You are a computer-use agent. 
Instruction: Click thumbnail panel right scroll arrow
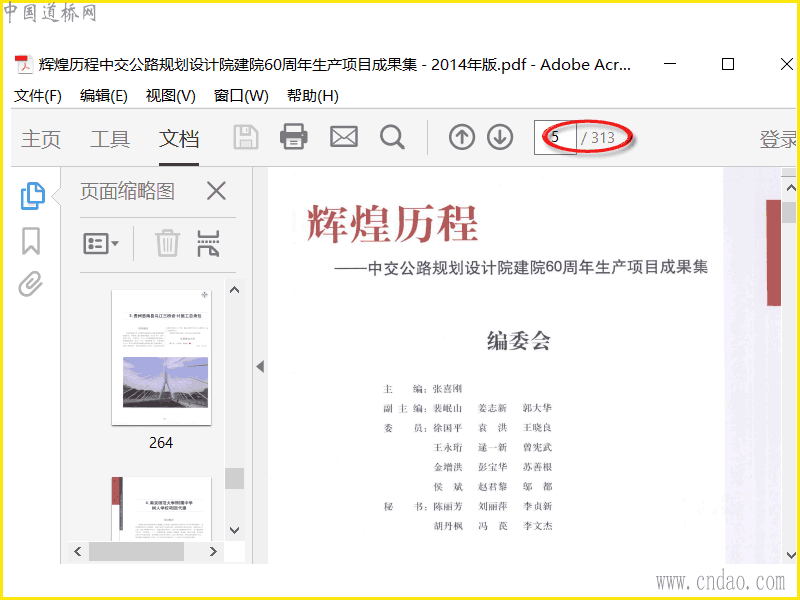(x=213, y=552)
